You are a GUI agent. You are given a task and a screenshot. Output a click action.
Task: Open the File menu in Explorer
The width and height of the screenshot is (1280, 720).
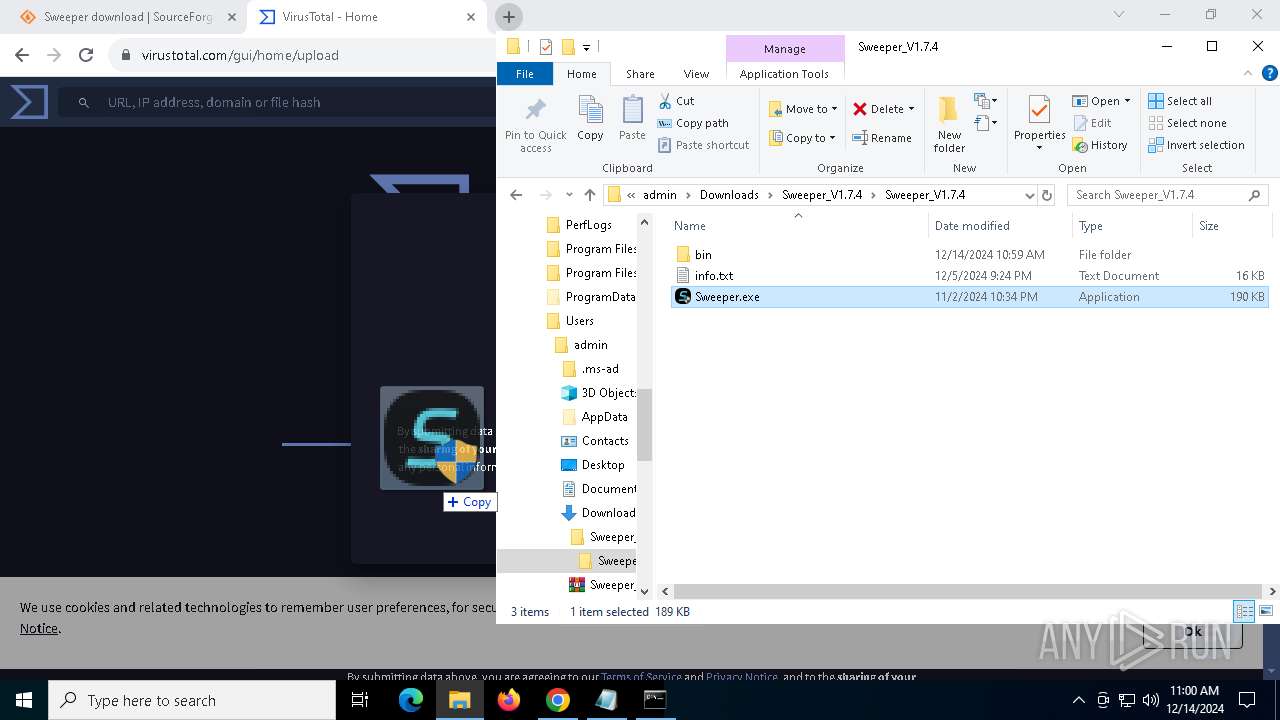click(x=525, y=74)
